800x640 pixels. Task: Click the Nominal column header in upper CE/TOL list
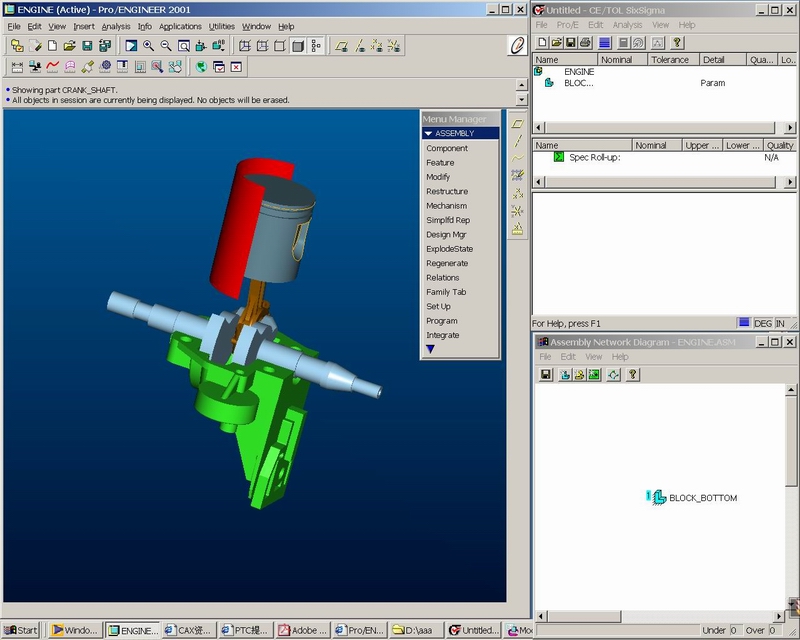(x=622, y=60)
